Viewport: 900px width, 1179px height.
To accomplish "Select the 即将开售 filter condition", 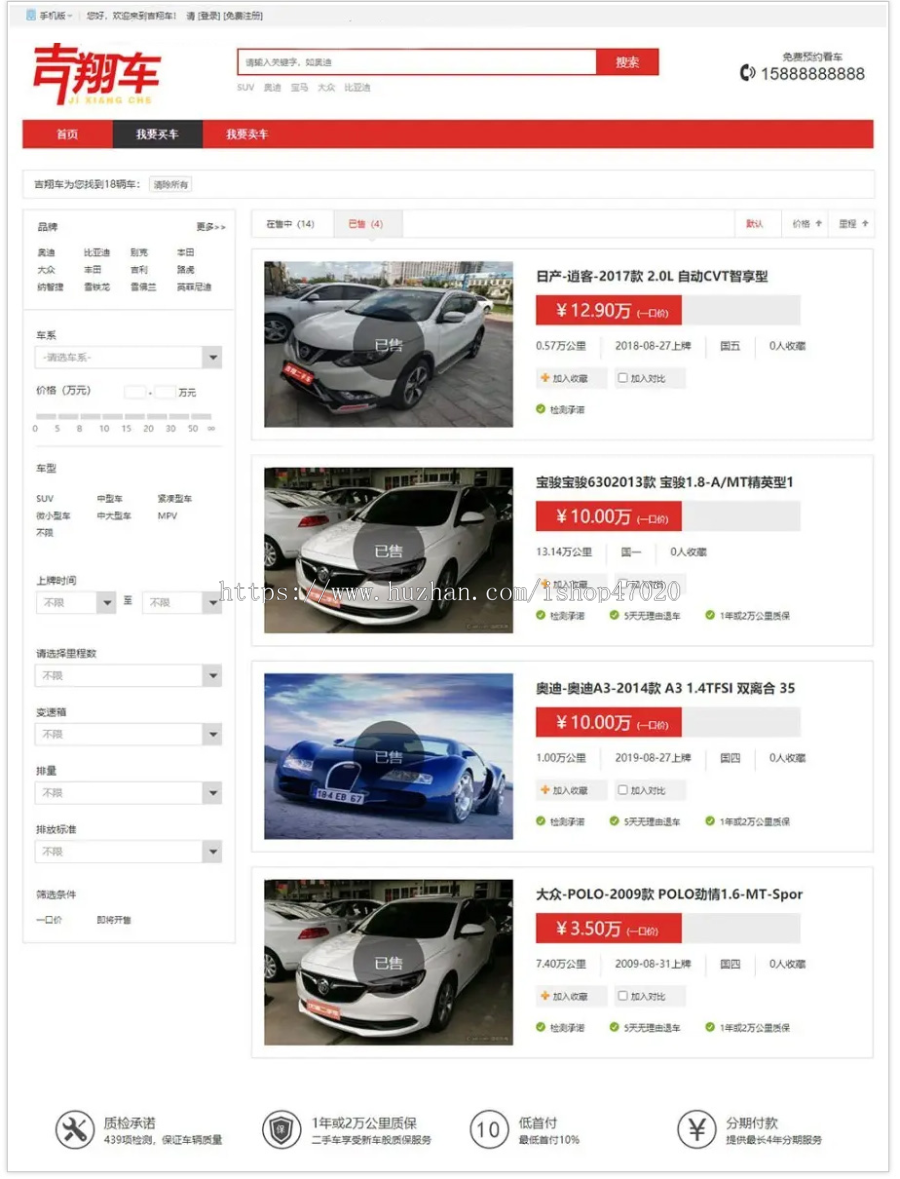I will (114, 919).
